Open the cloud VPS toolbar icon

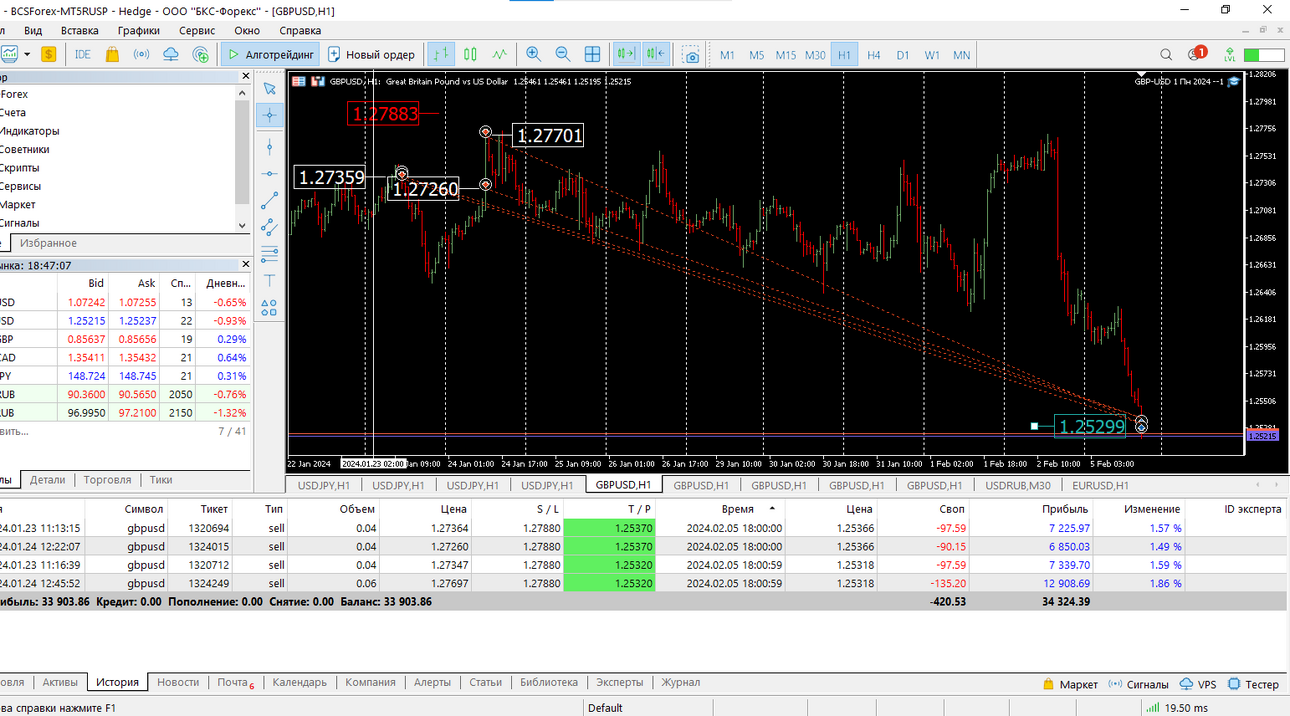pyautogui.click(x=171, y=54)
